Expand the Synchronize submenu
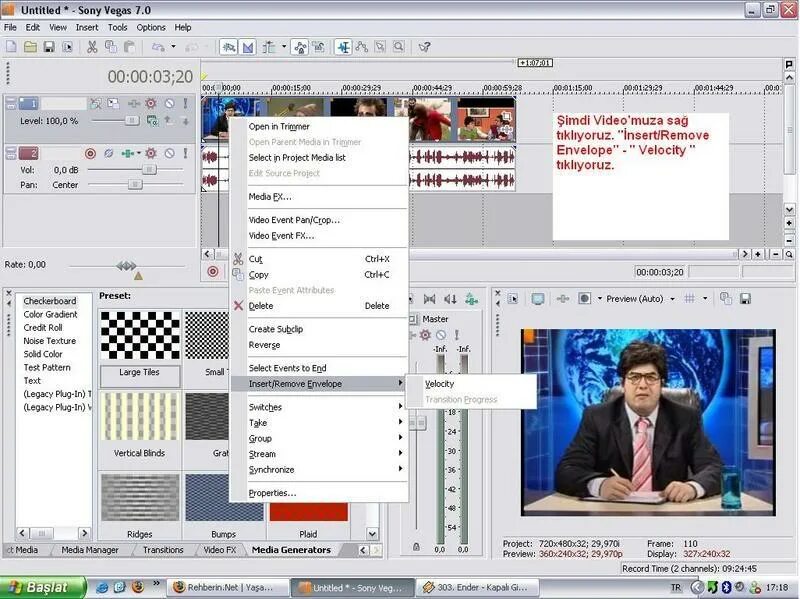This screenshot has width=800, height=599. [x=319, y=469]
